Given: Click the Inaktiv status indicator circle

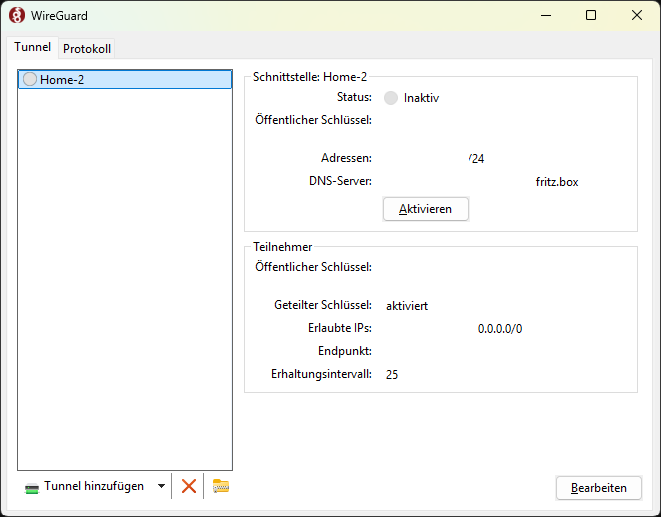Looking at the screenshot, I should 391,98.
